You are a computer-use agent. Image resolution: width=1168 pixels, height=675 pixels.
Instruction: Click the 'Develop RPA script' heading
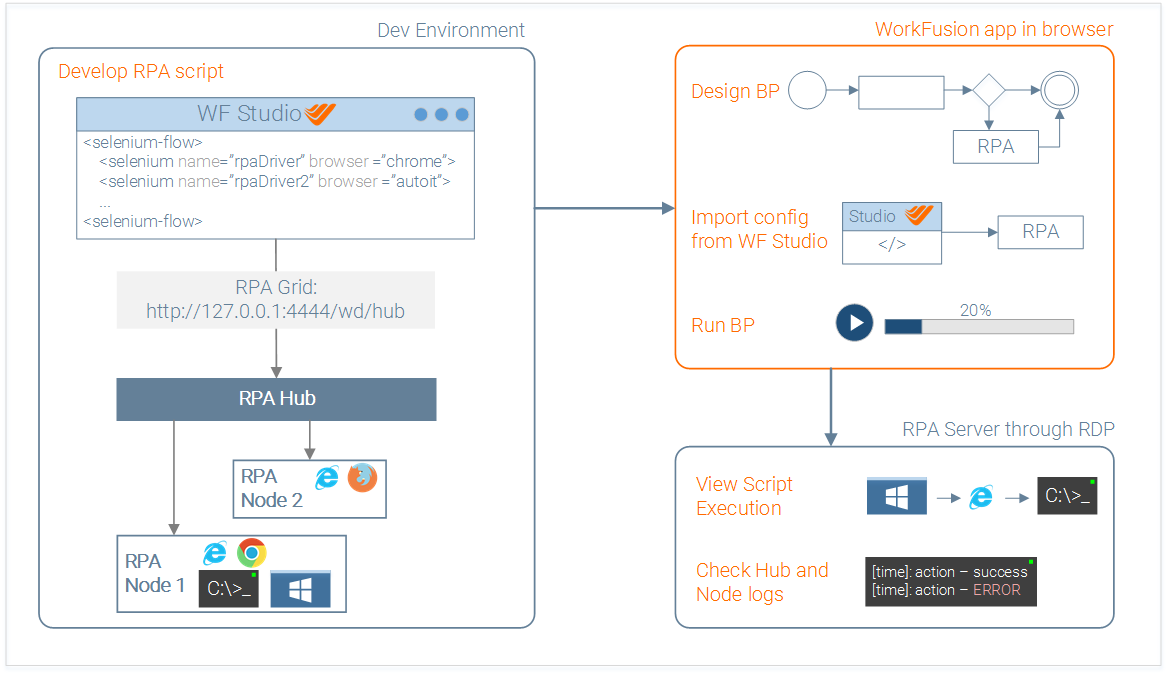click(x=141, y=72)
